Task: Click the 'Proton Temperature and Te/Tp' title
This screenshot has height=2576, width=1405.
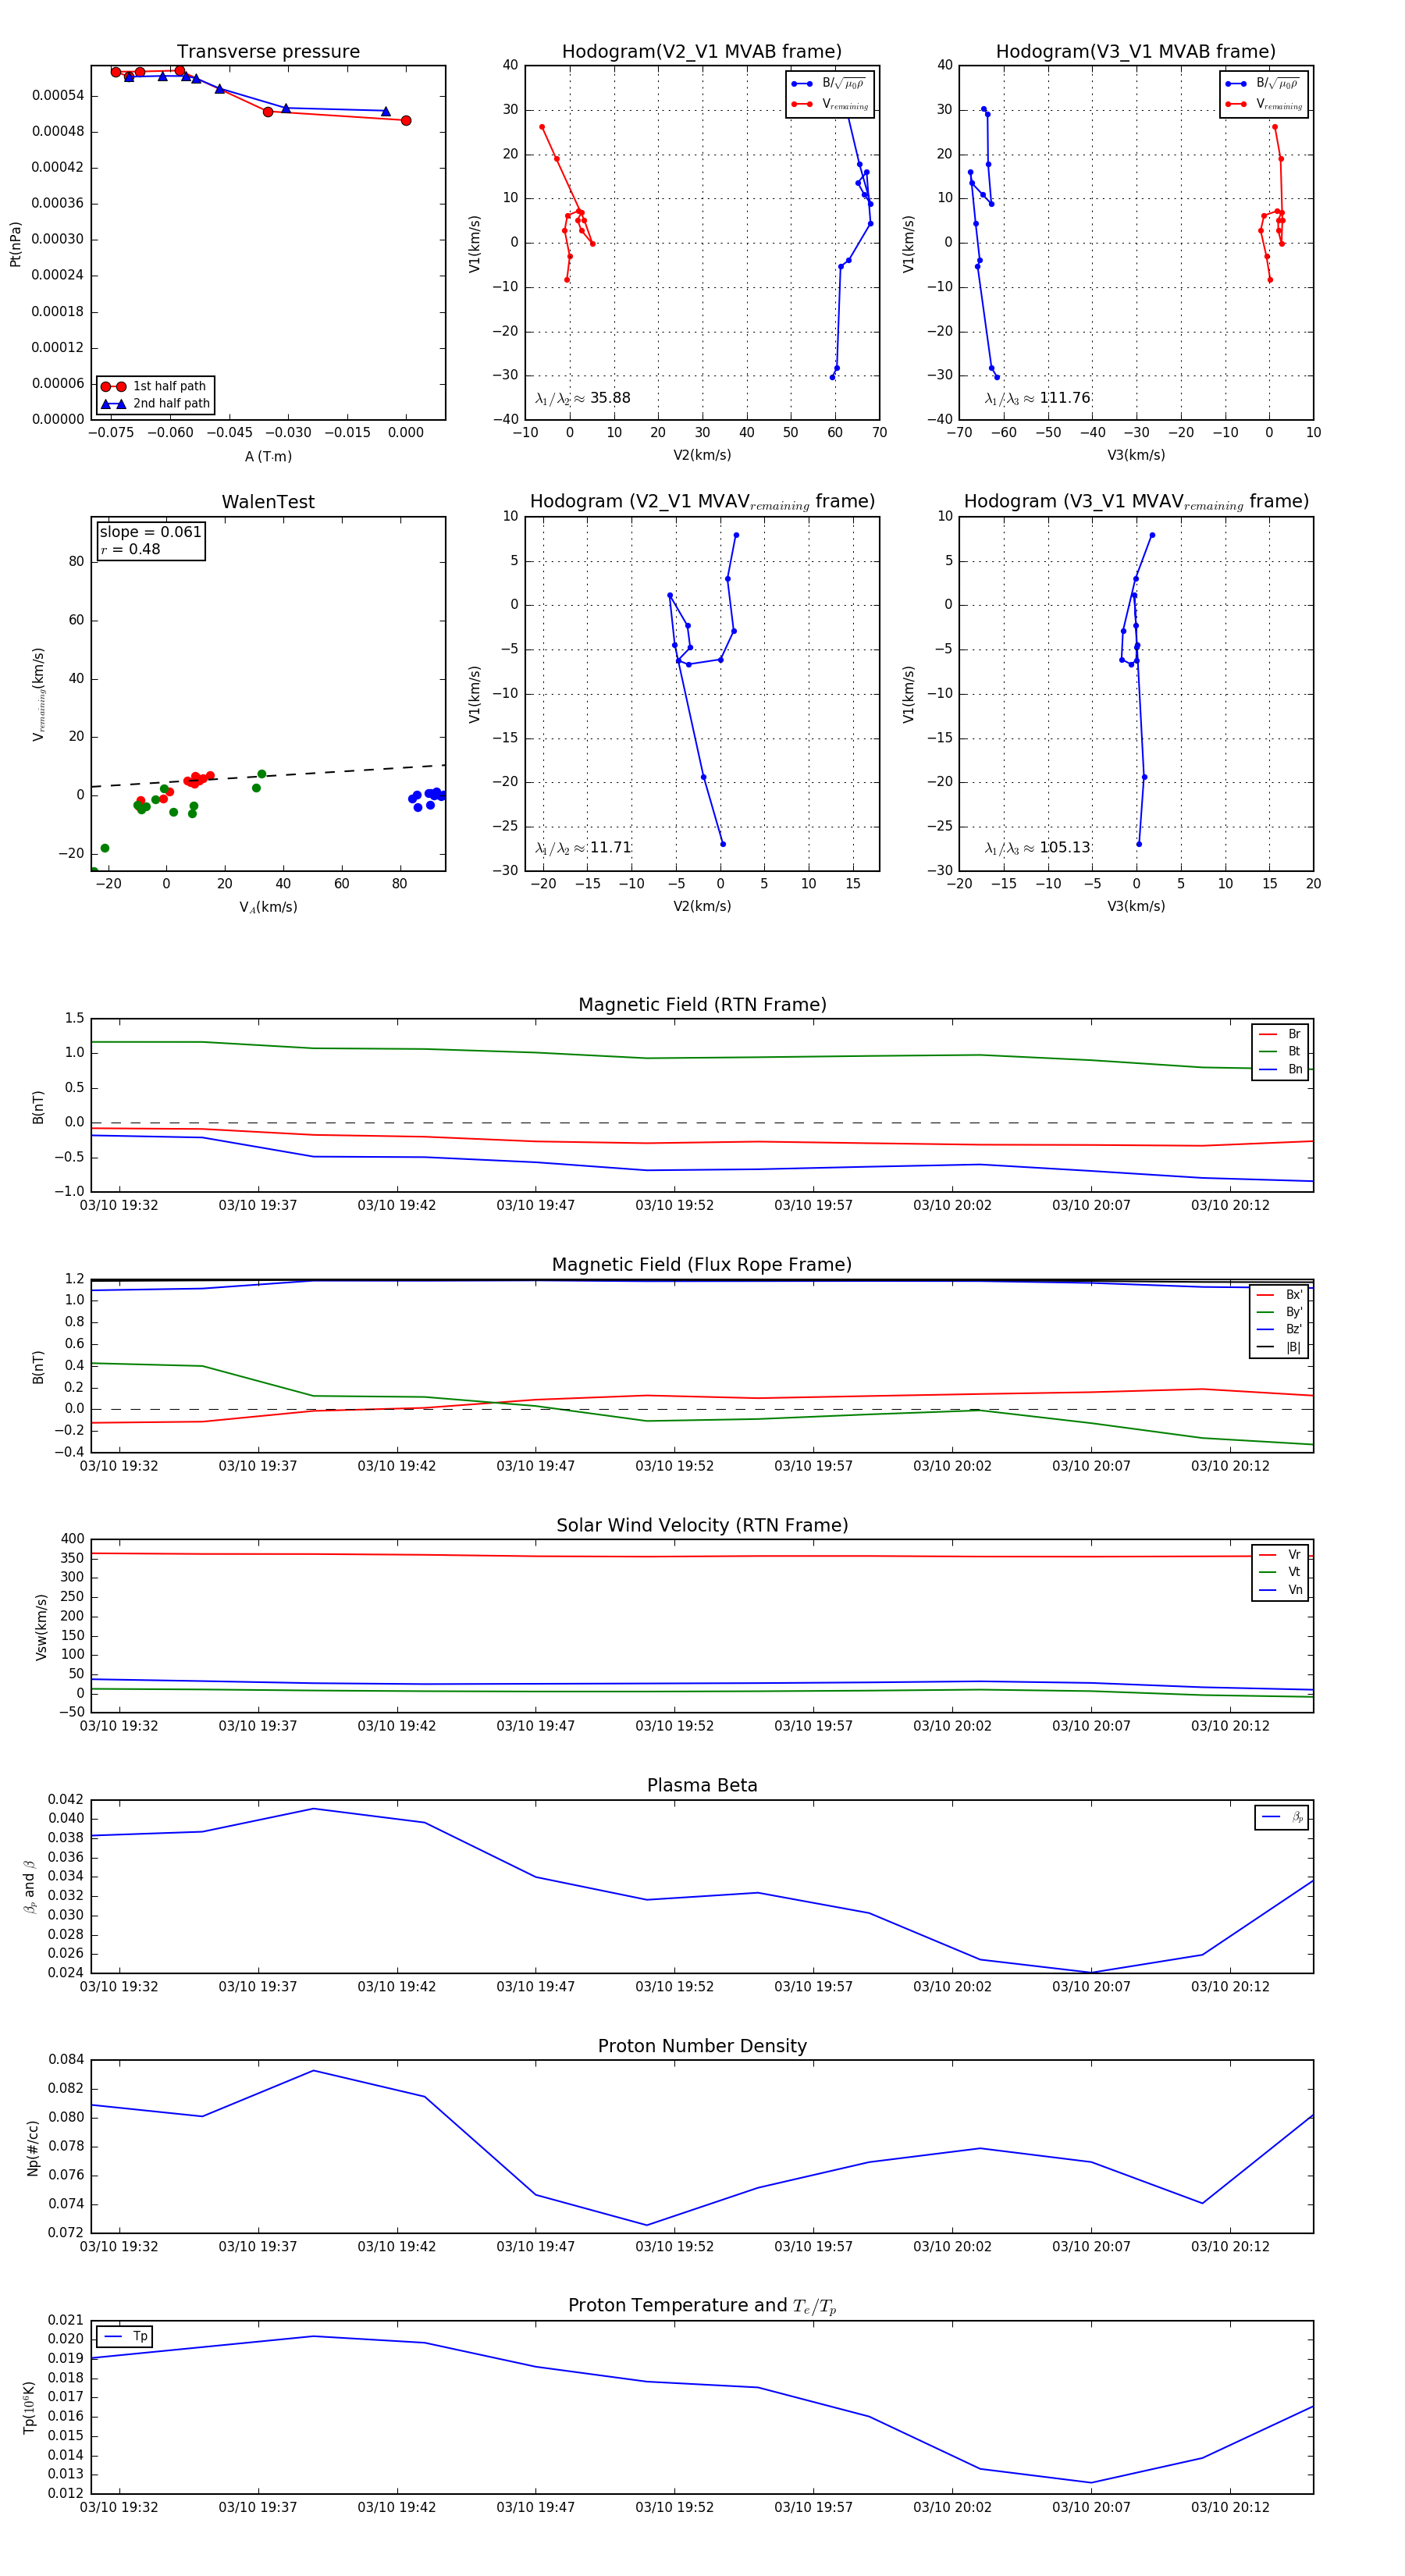Action: pyautogui.click(x=702, y=2306)
